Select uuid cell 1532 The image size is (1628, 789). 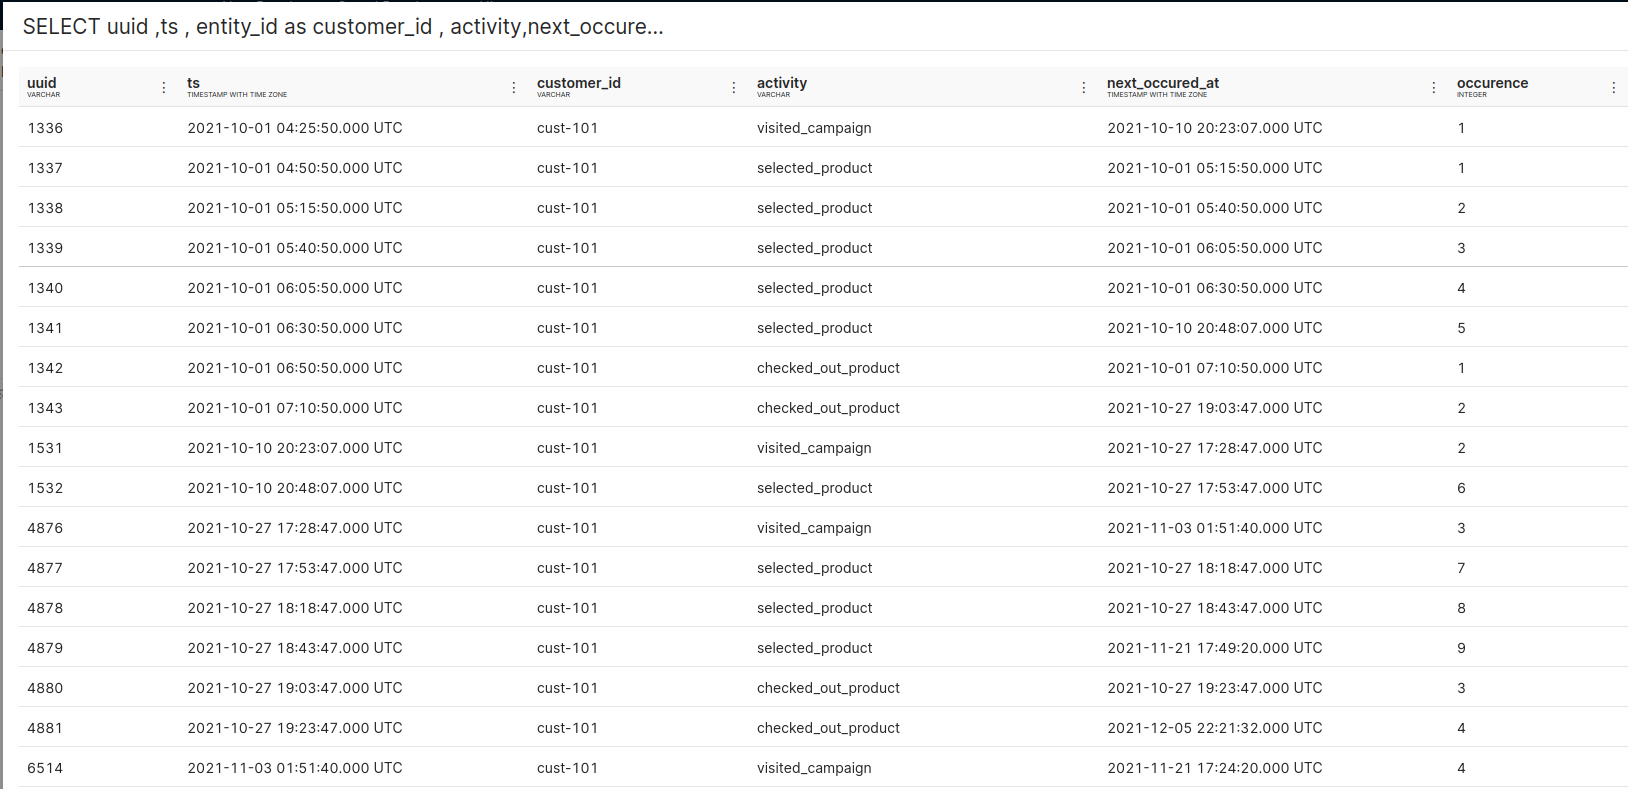point(45,488)
